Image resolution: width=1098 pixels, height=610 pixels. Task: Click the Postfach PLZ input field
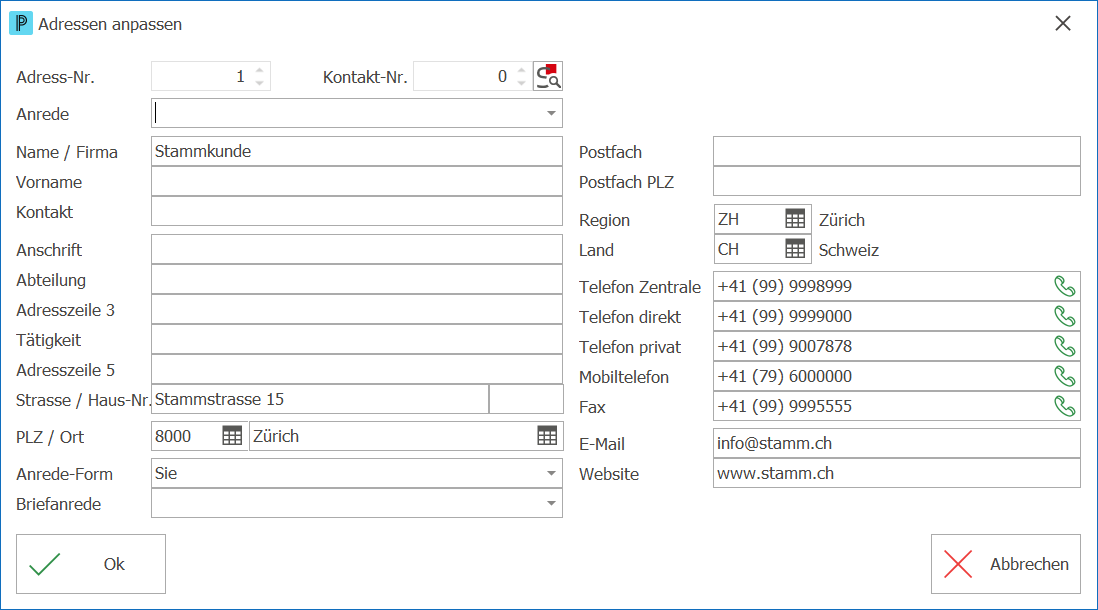coord(897,181)
